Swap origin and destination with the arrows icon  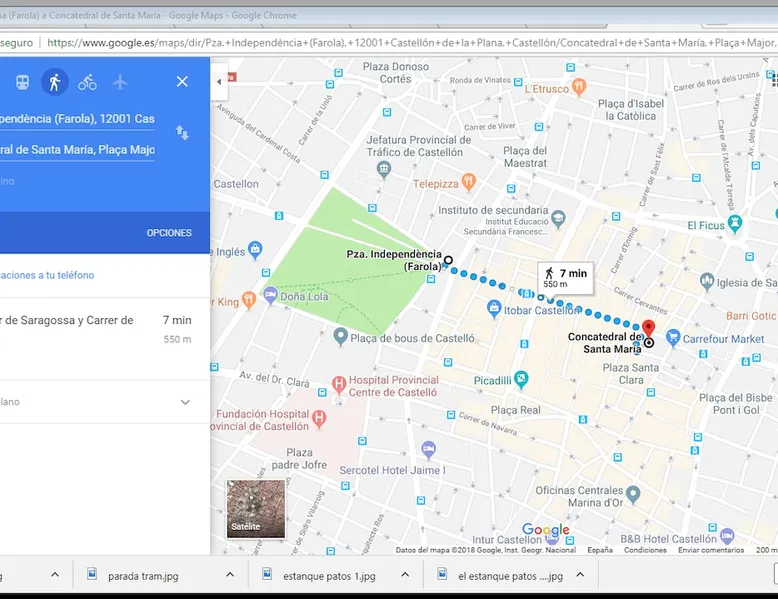tap(182, 133)
